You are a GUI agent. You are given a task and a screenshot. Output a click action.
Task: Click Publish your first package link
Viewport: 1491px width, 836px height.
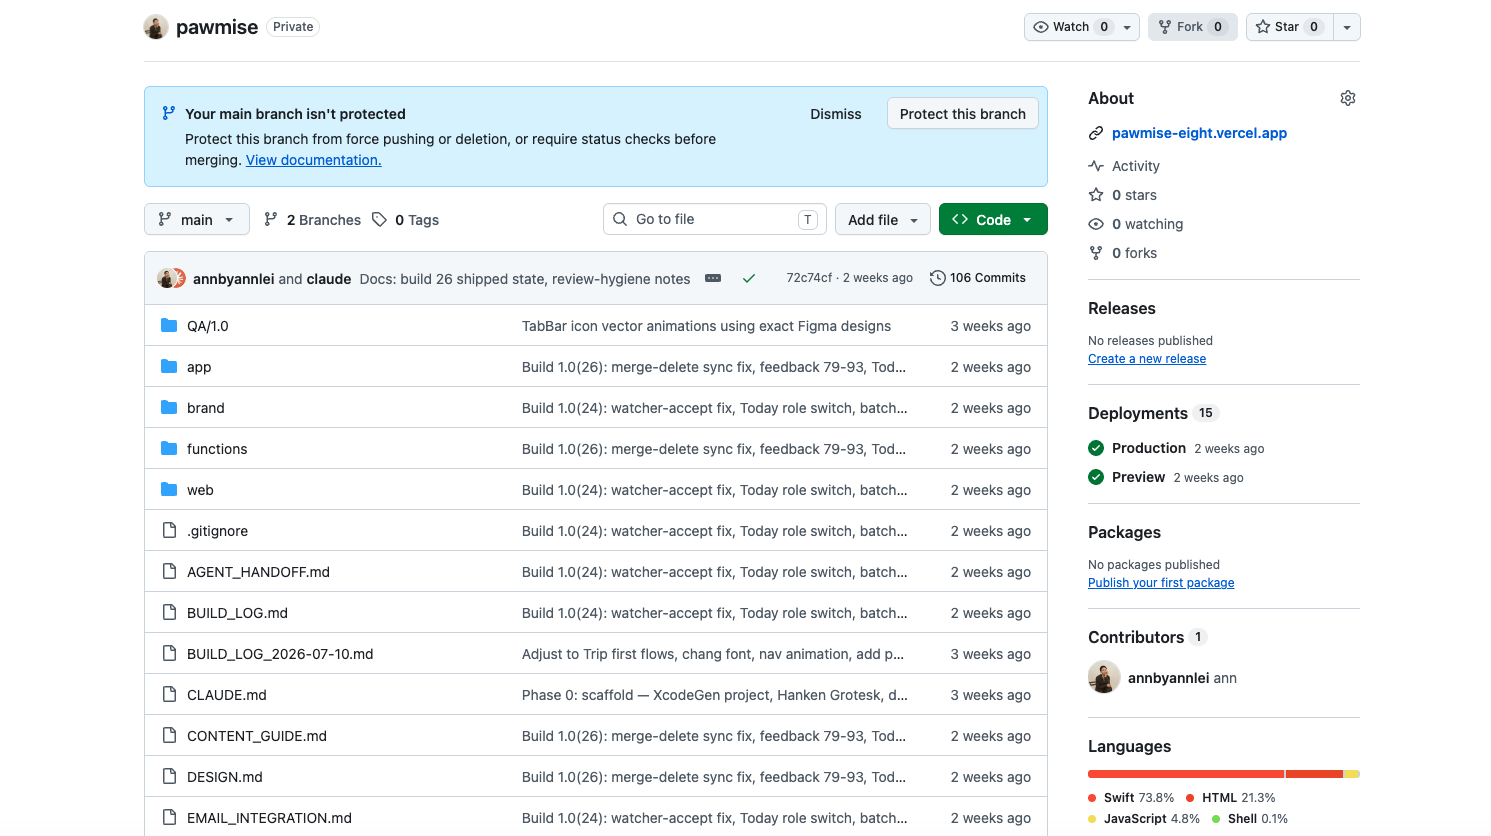pos(1161,583)
